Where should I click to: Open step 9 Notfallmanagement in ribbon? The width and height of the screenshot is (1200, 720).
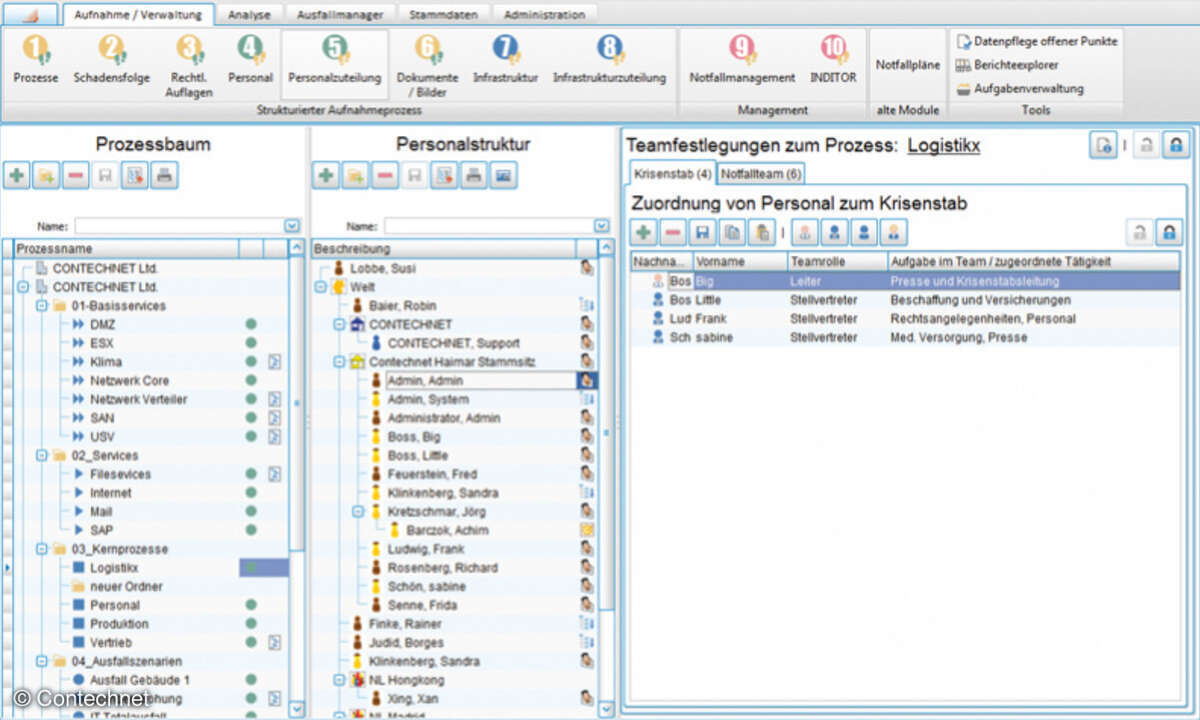pos(742,59)
